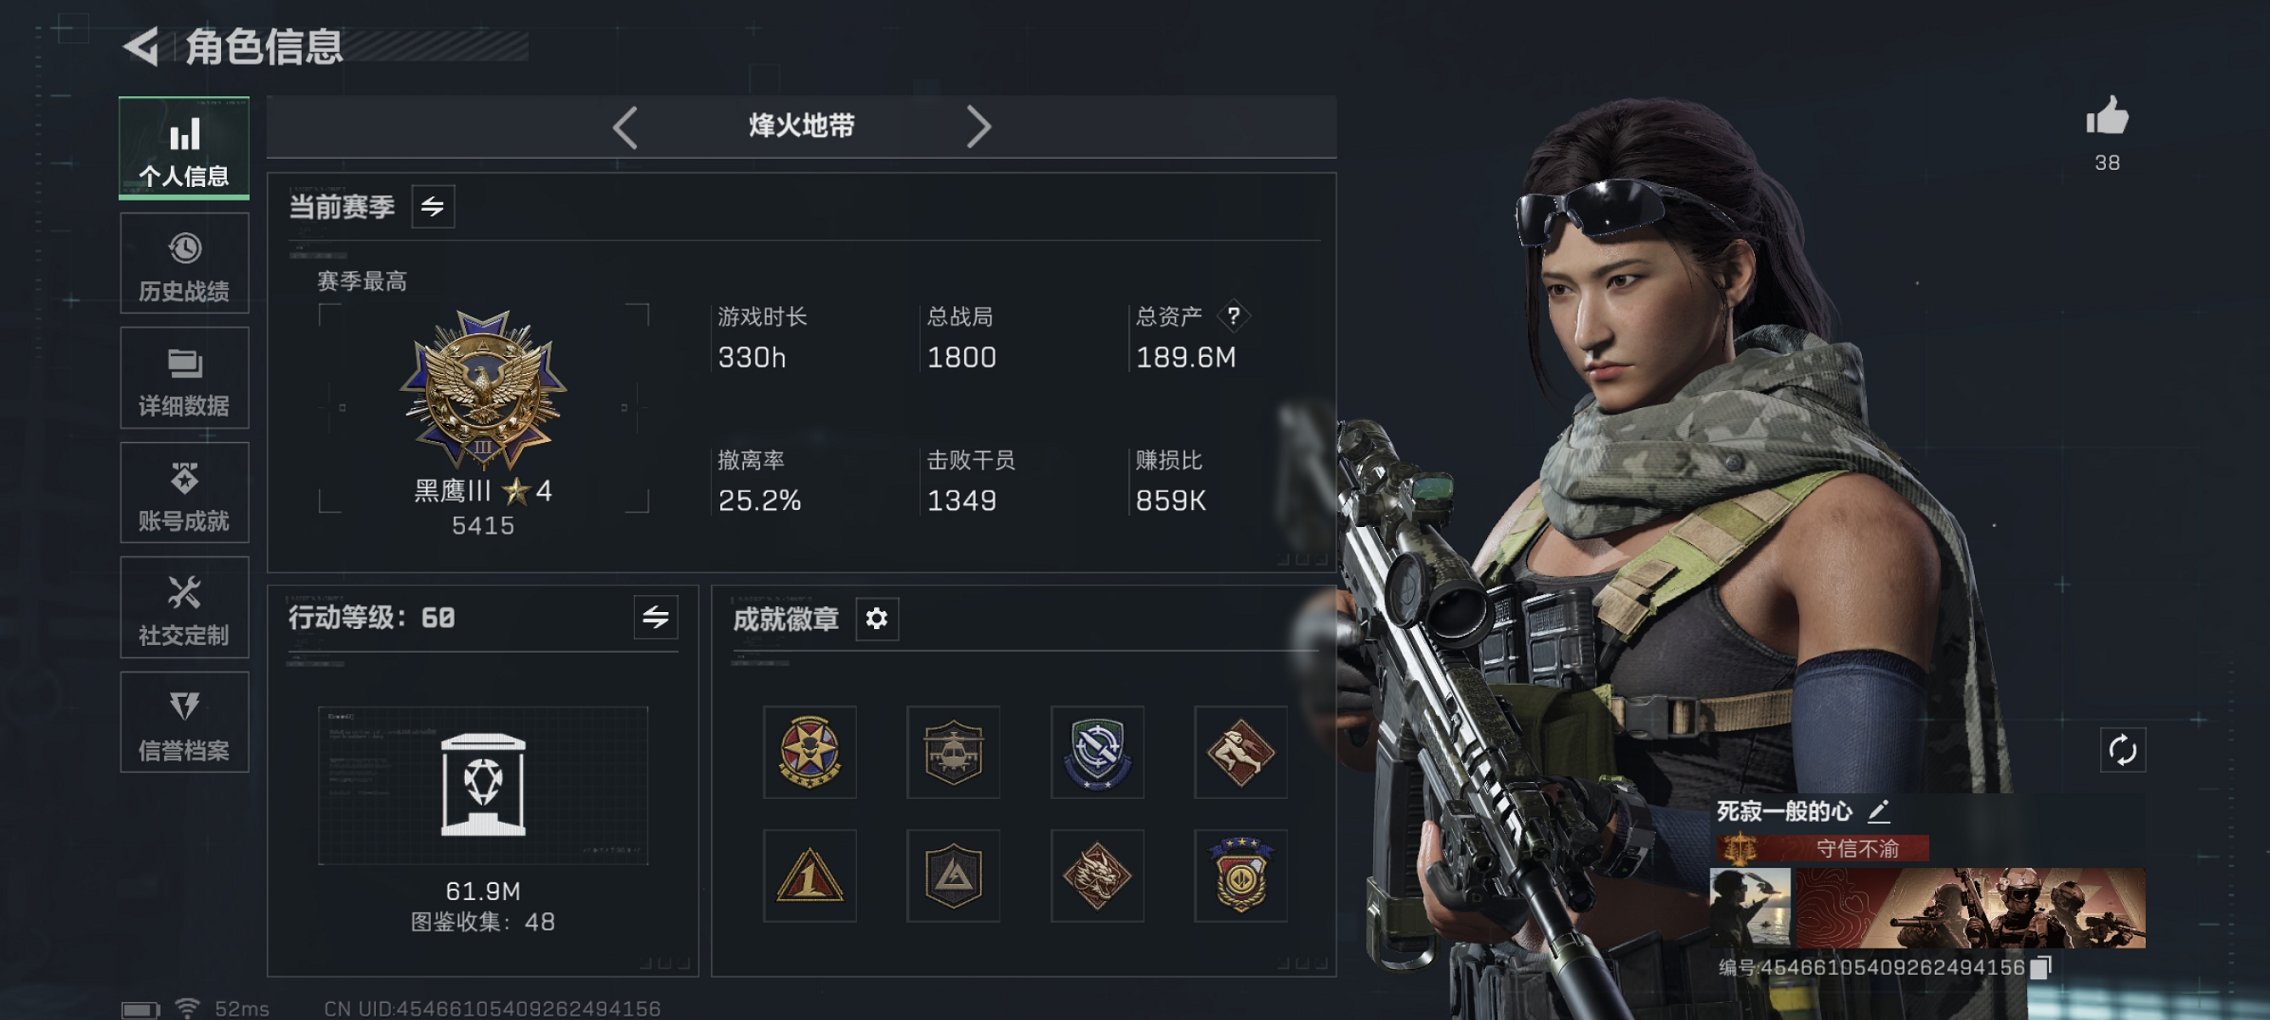Viewport: 2270px width, 1020px height.
Task: Rotate the character with the refresh icon
Action: pyautogui.click(x=2122, y=750)
